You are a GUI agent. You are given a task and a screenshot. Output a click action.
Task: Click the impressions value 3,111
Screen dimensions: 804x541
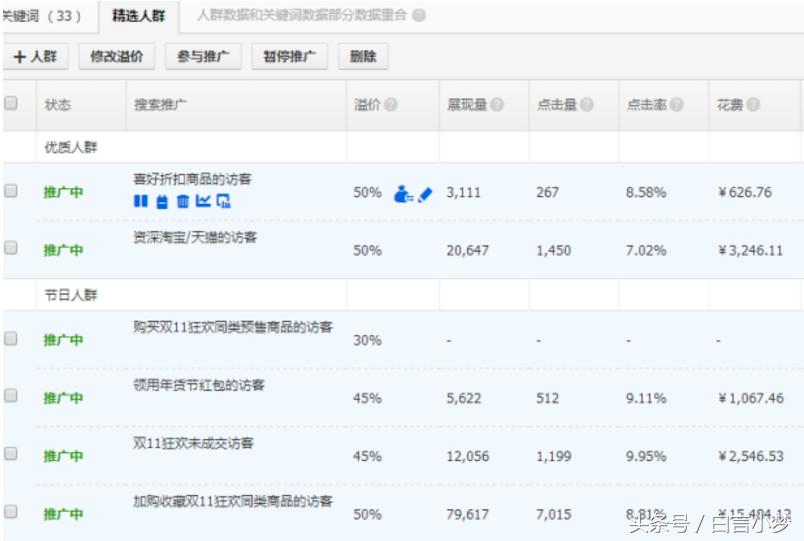[x=464, y=193]
